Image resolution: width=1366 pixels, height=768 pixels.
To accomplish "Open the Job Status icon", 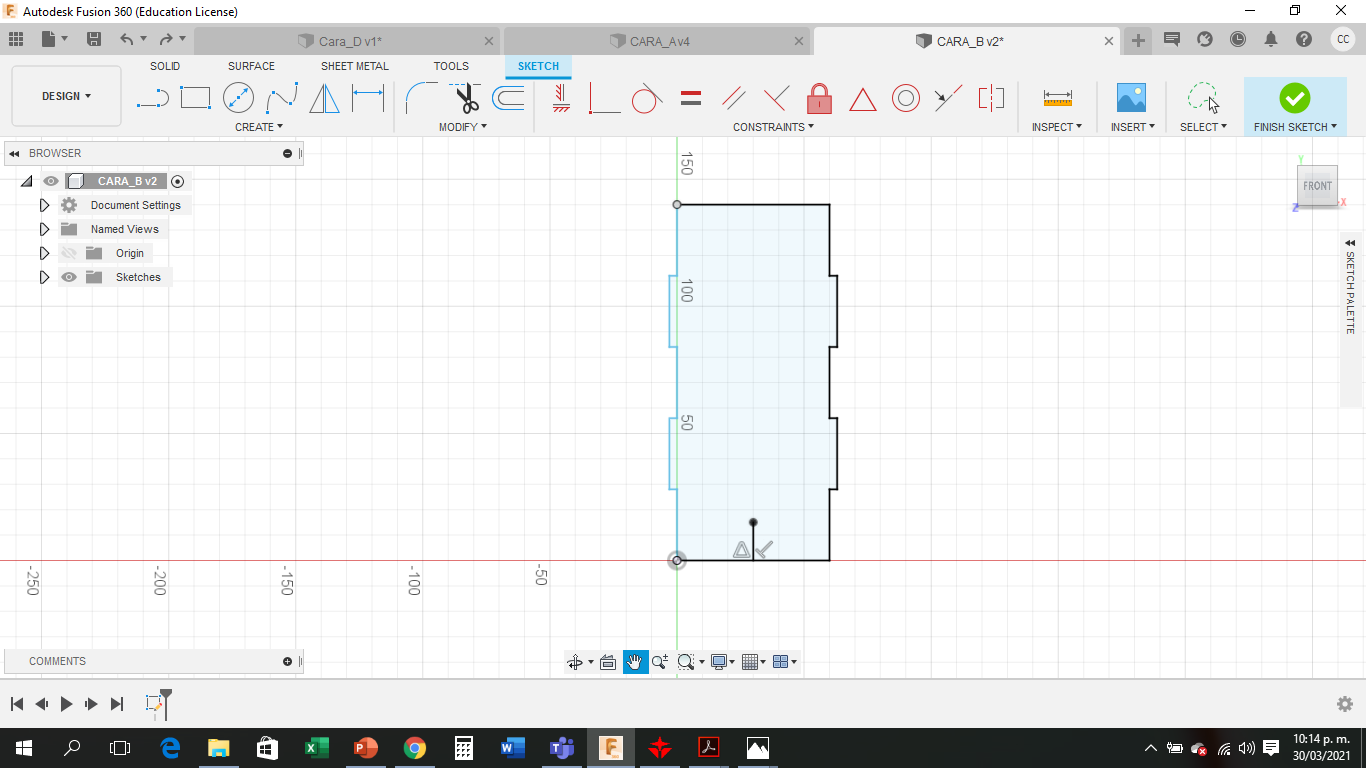I will [1238, 40].
